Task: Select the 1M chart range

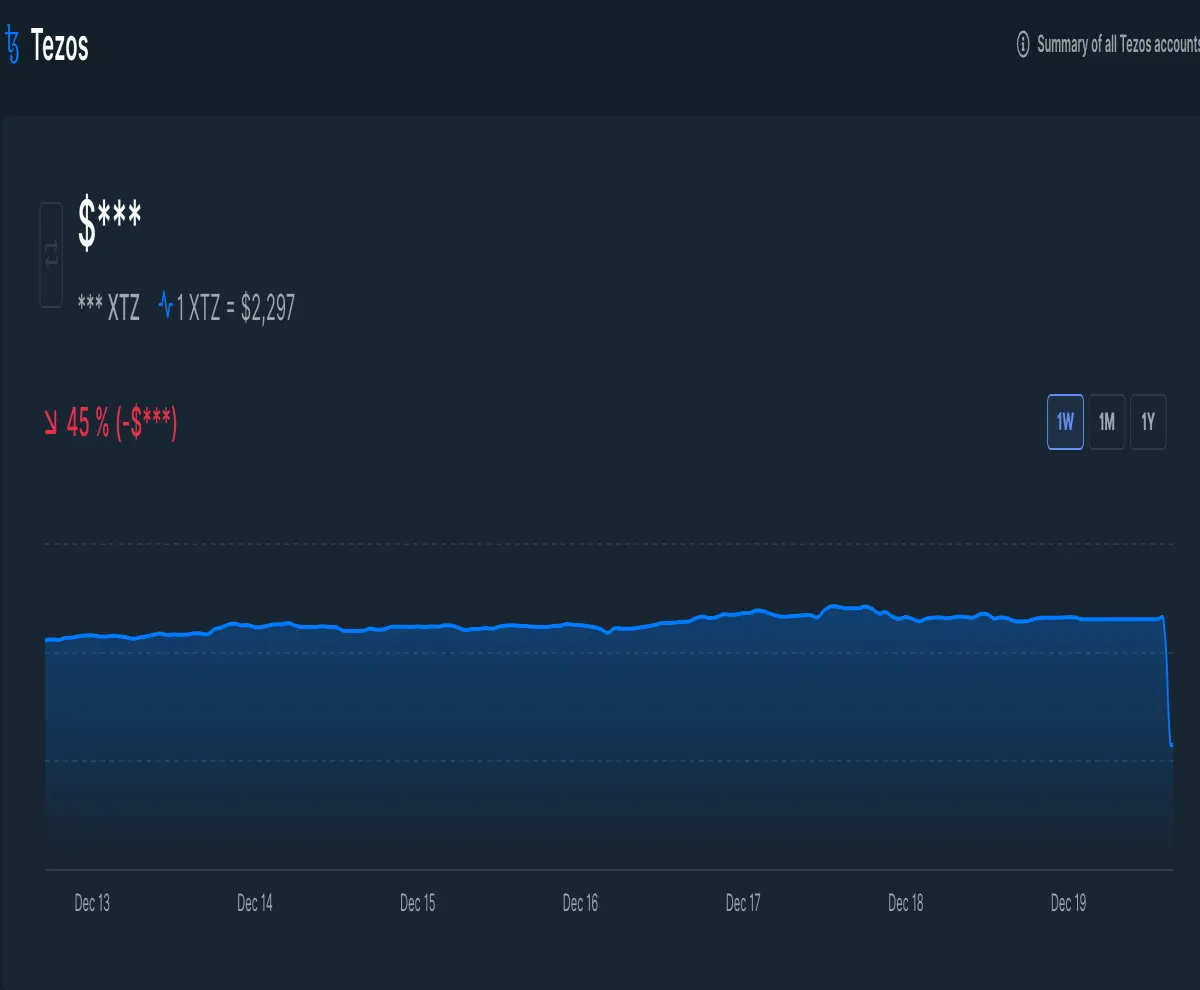Action: point(1107,422)
